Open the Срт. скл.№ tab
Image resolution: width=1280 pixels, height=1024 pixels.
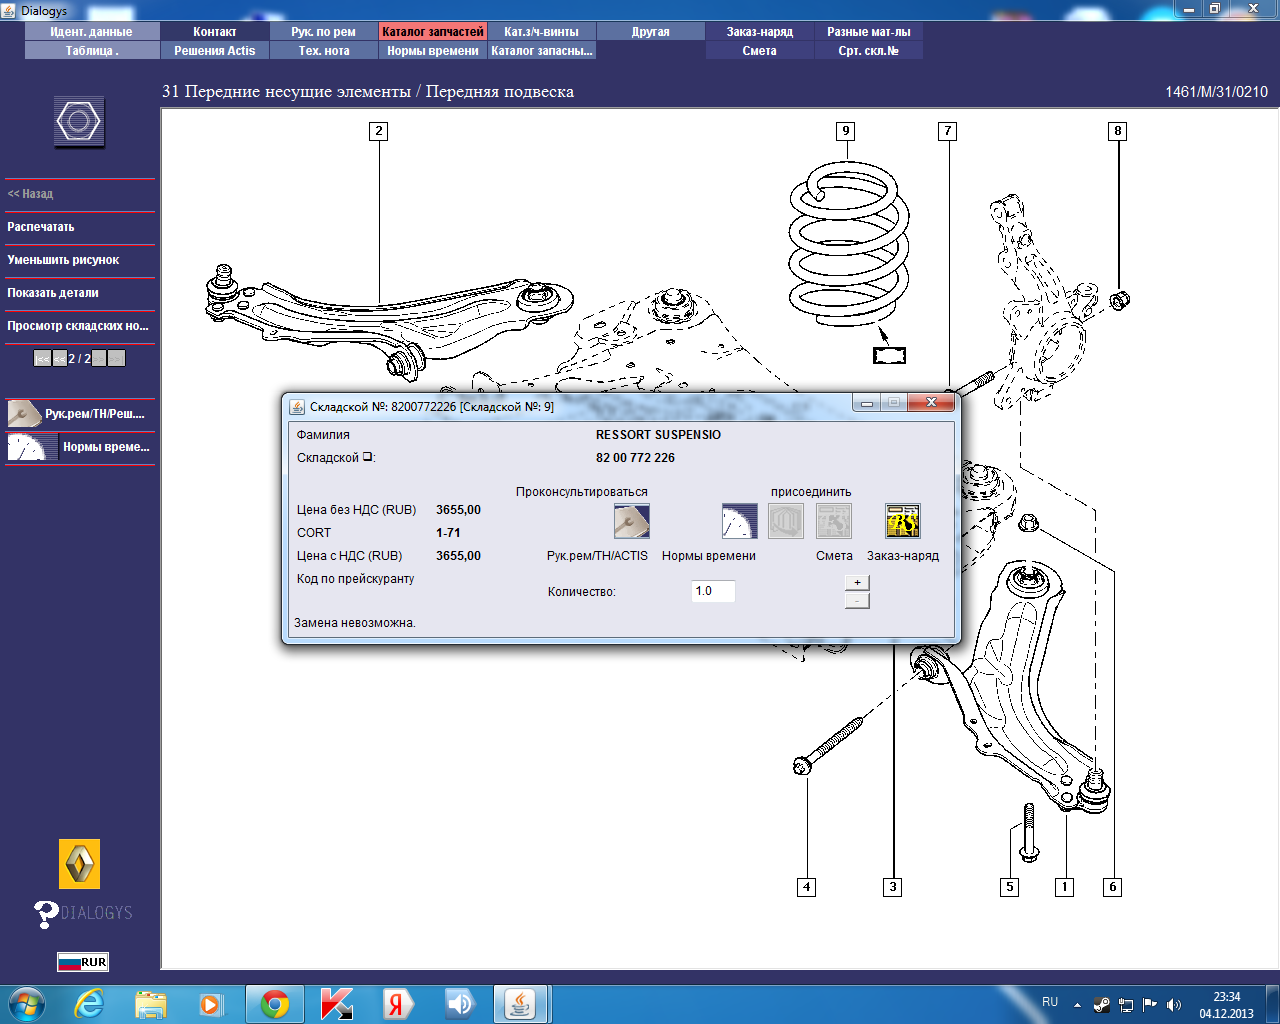(869, 51)
